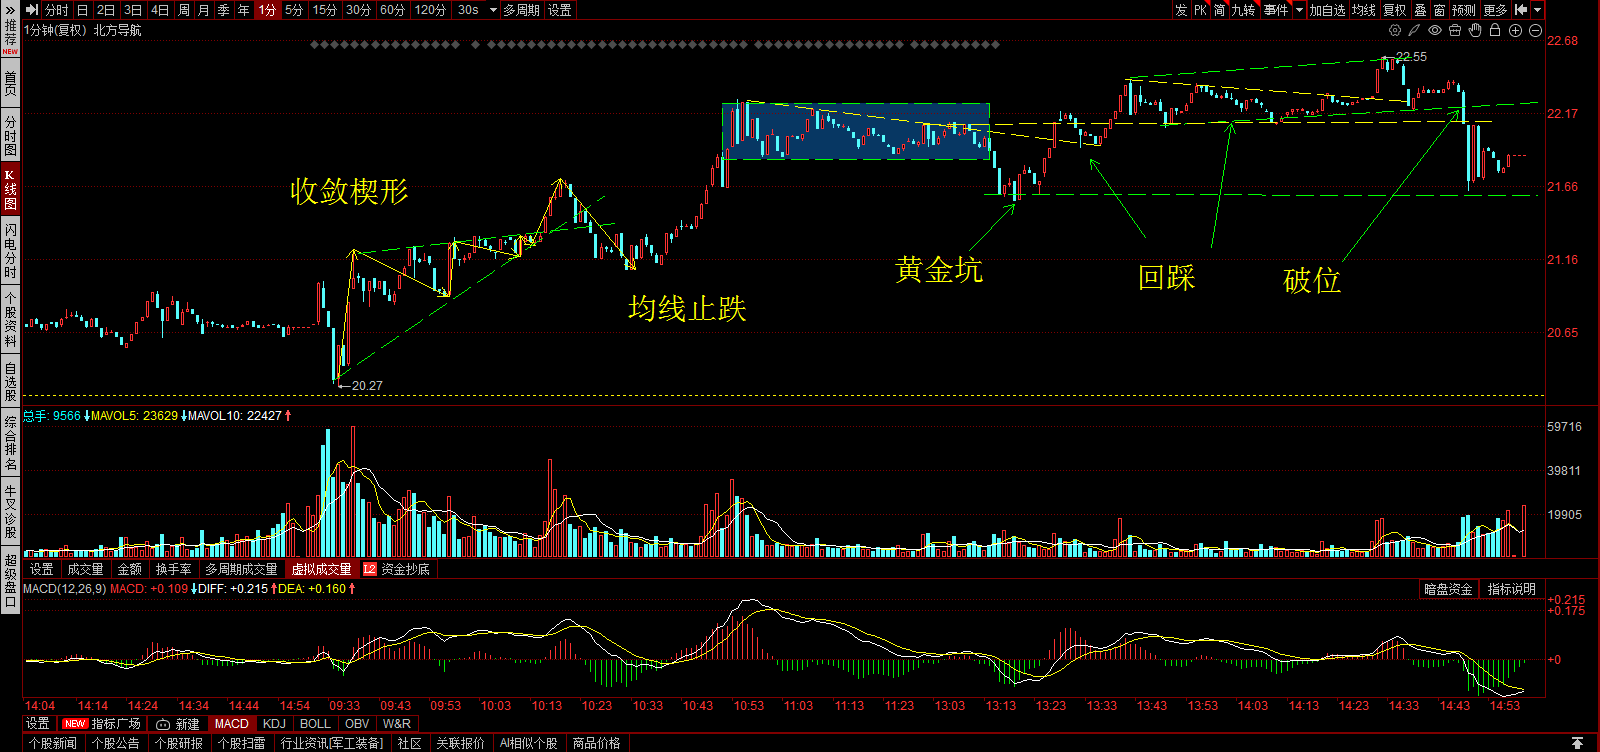Click the collapse arrow icon in the top-right toolbar
This screenshot has width=1600, height=752.
(1521, 10)
